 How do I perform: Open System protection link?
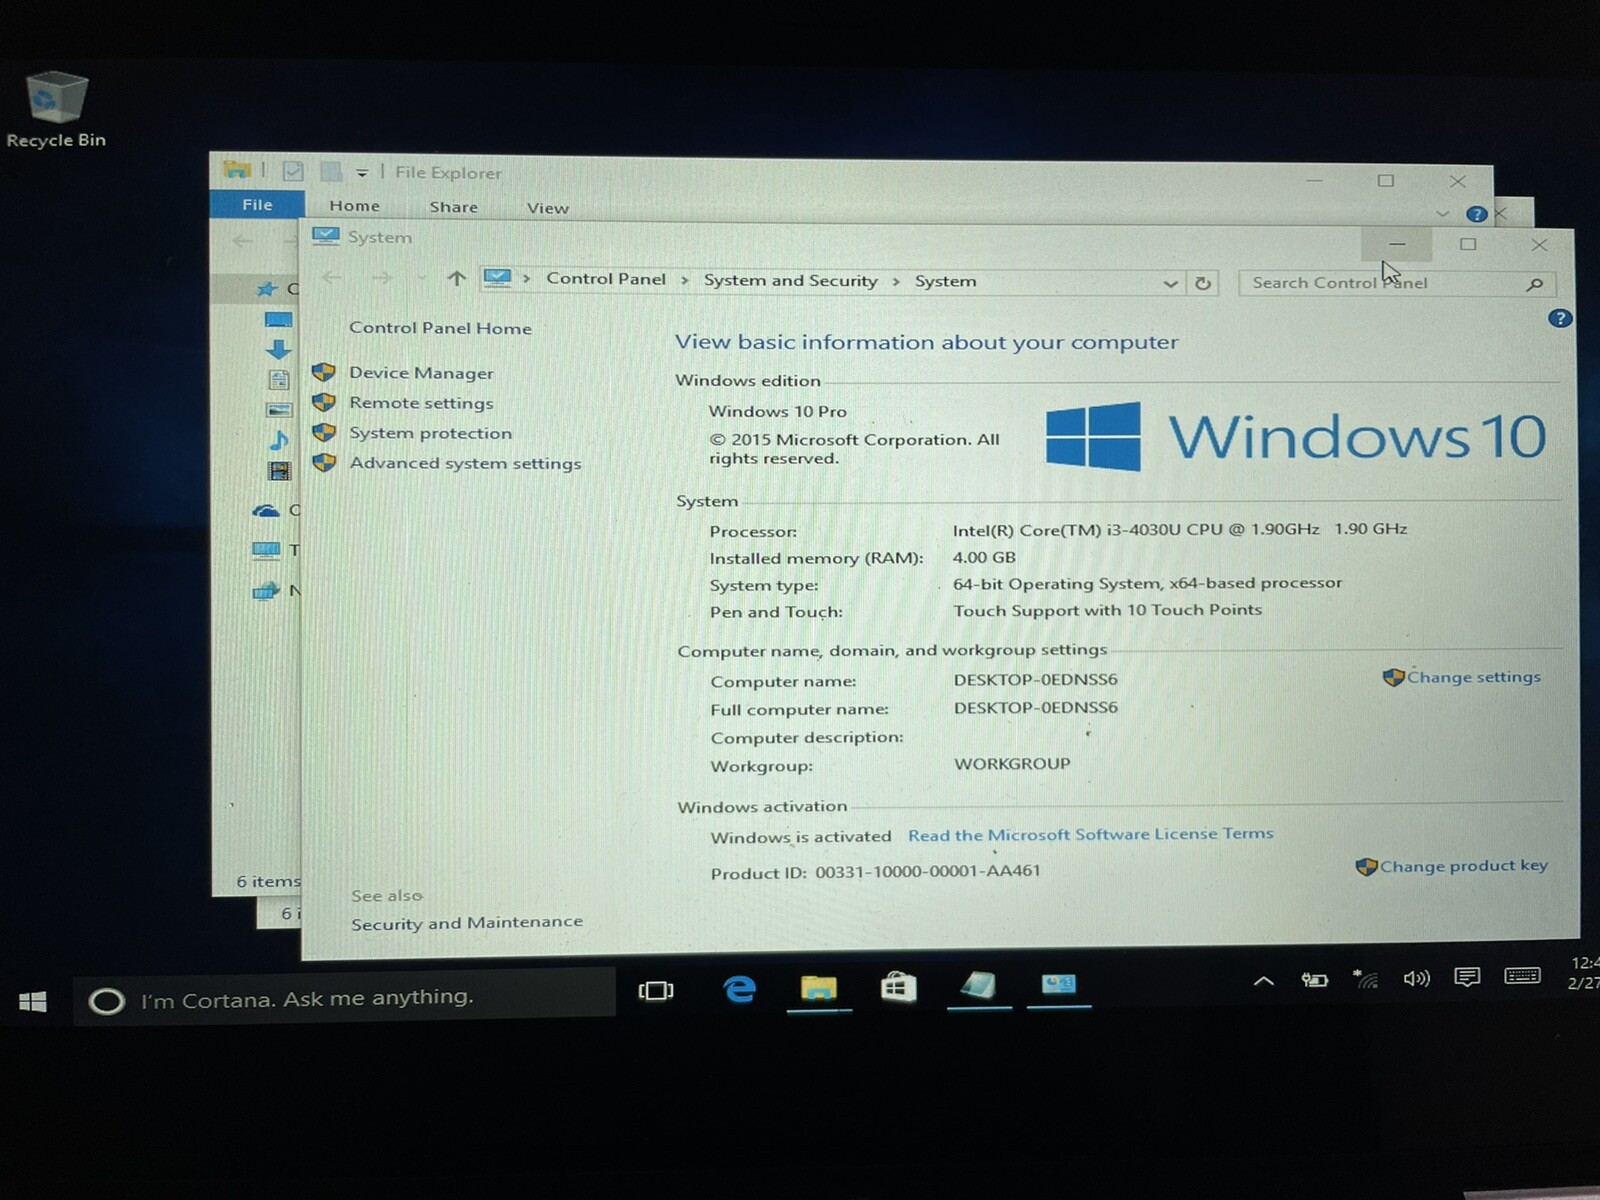(430, 433)
